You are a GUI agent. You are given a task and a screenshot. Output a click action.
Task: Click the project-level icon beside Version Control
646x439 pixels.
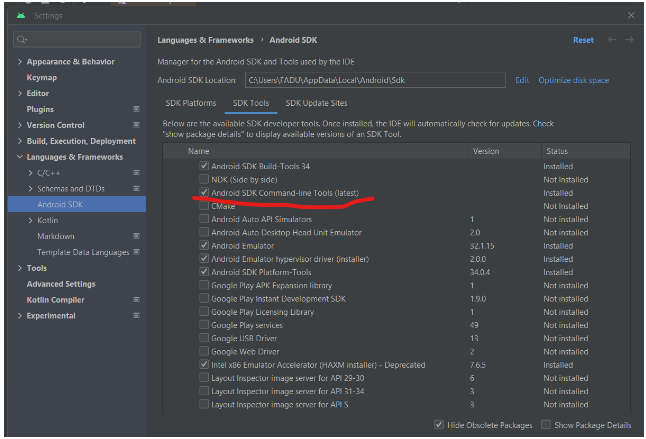click(x=136, y=125)
